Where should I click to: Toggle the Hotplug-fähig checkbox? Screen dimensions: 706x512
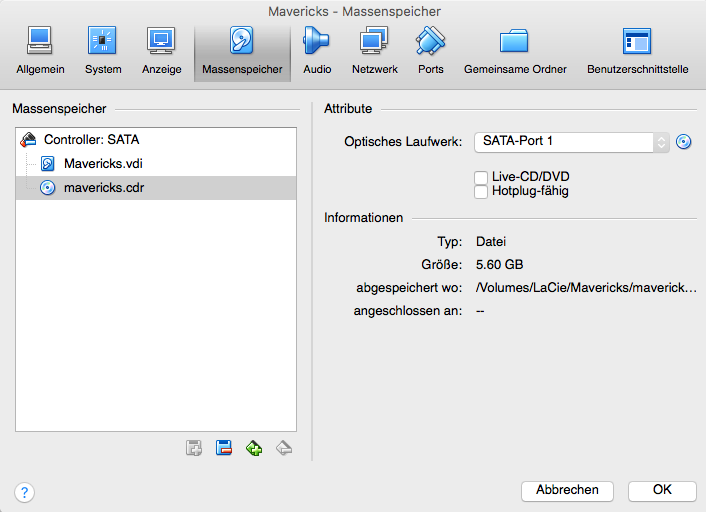[481, 191]
